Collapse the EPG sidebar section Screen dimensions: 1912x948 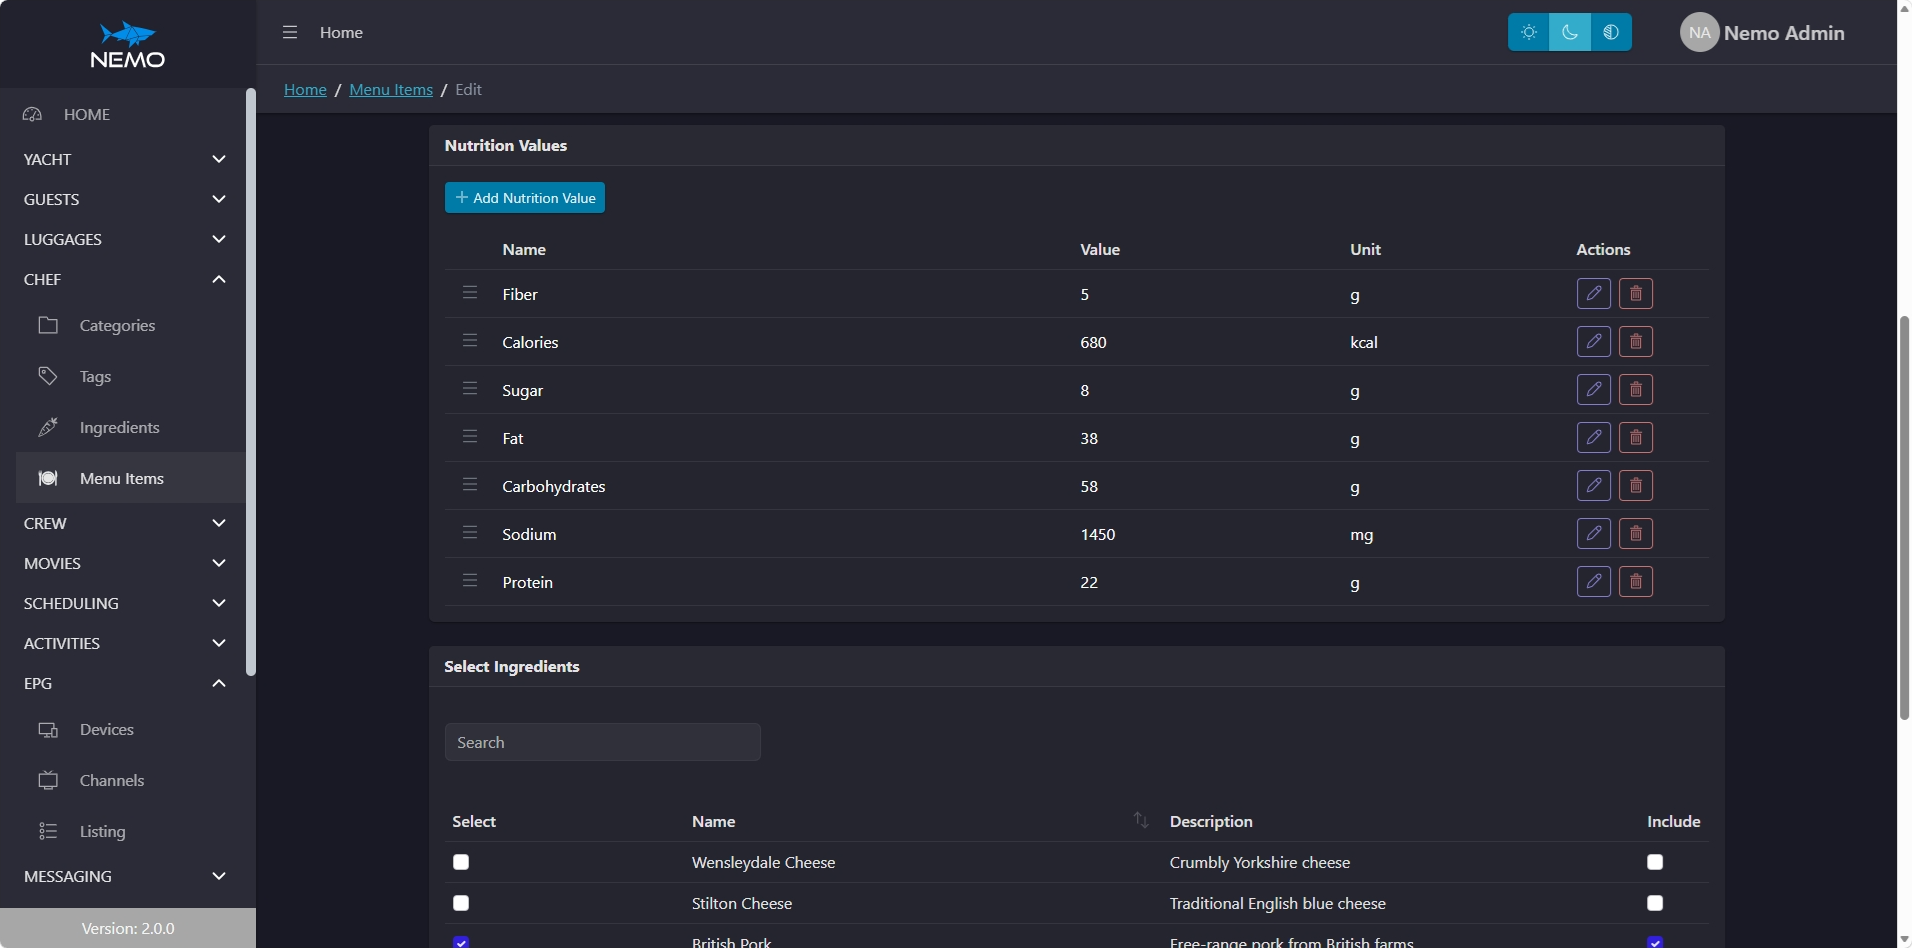[x=125, y=683]
